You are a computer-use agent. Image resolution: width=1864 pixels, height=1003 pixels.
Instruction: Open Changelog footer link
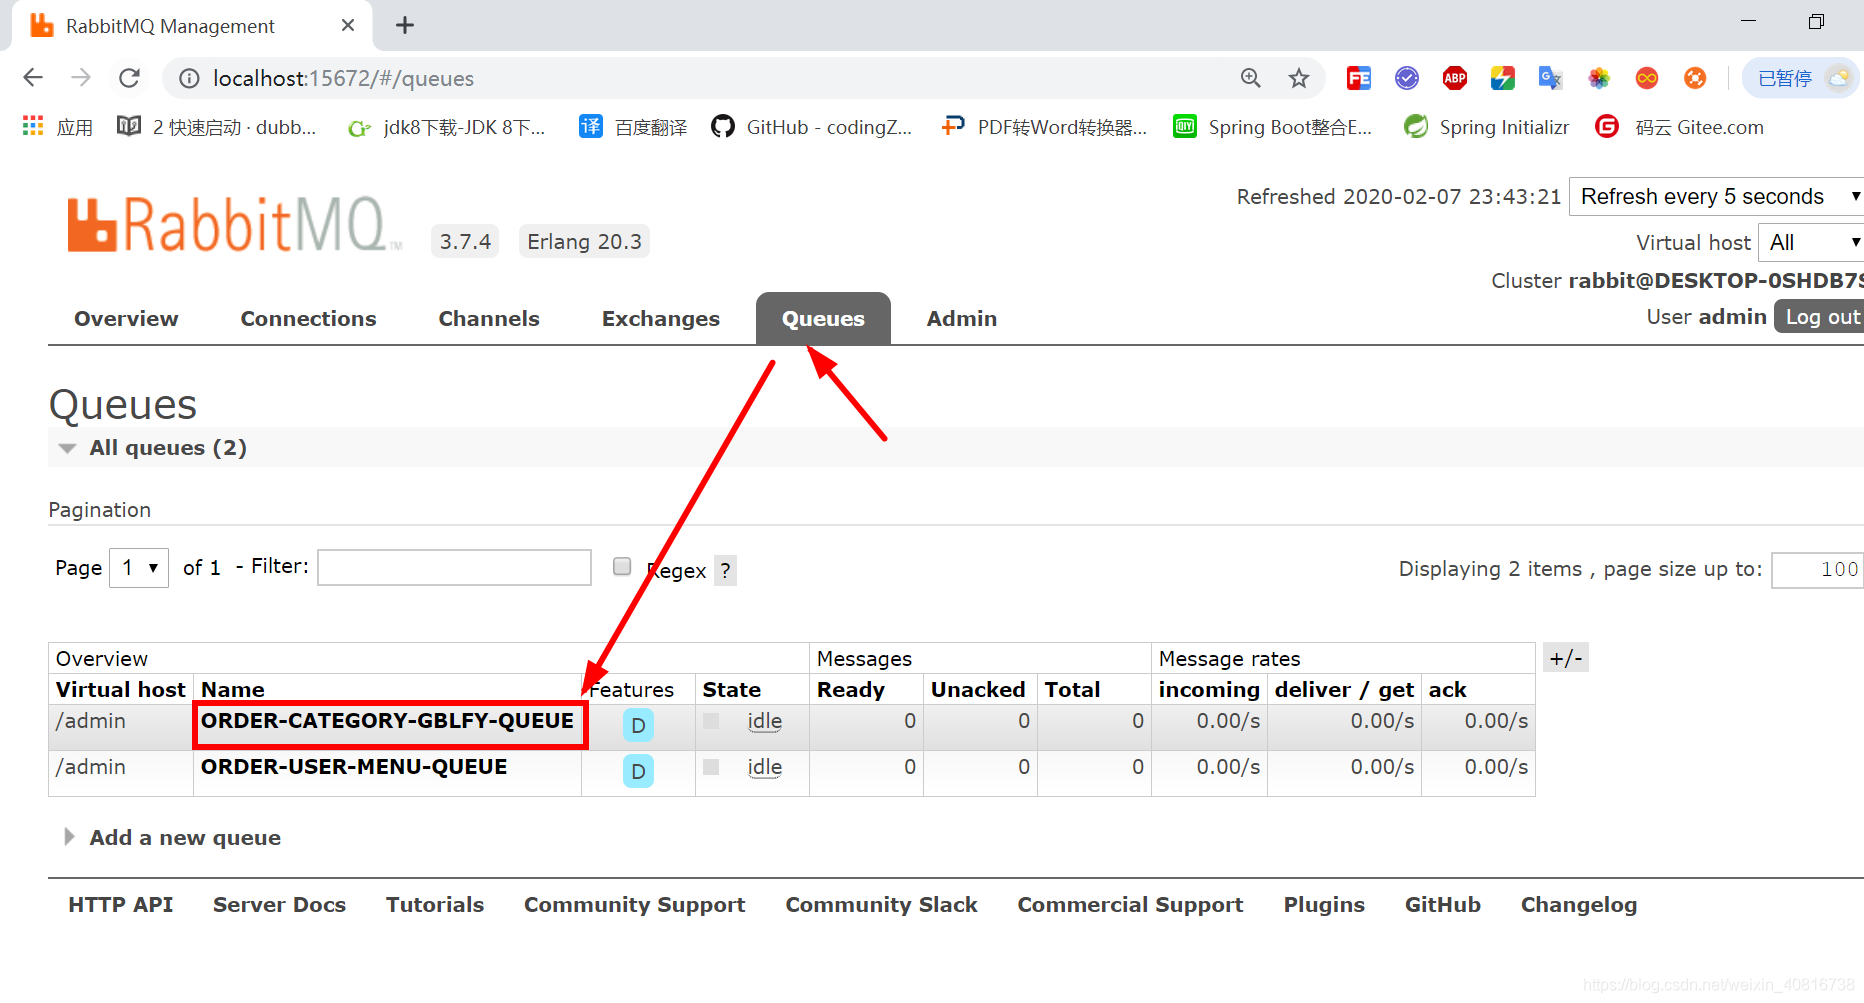(1579, 905)
